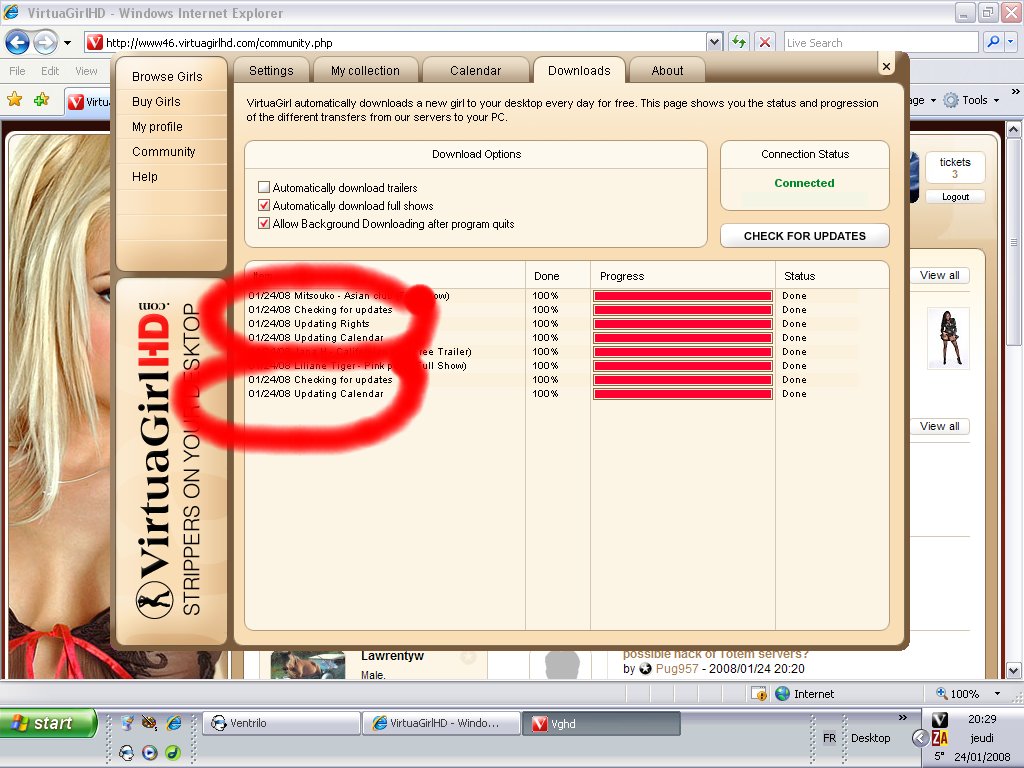Expand the Tools menu dropdown arrow
This screenshot has width=1024, height=768.
click(997, 101)
